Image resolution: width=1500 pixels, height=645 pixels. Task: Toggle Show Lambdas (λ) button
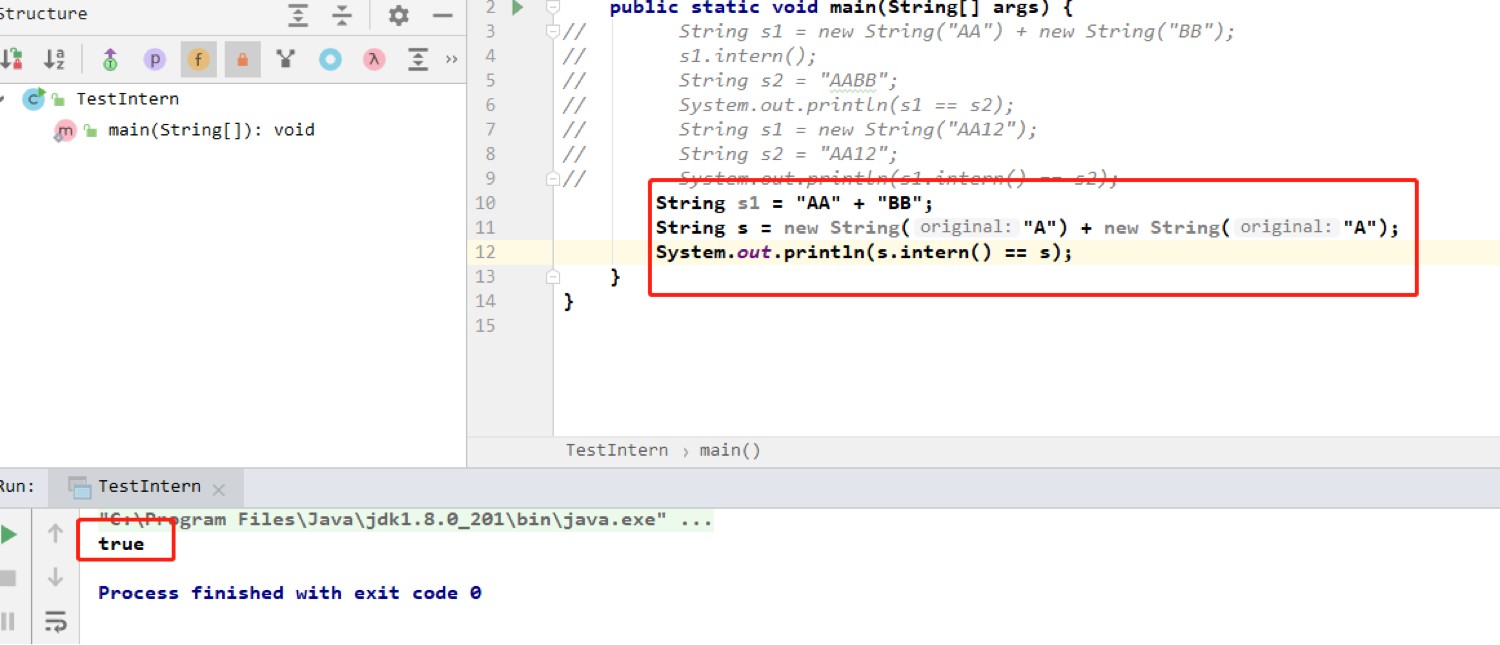coord(374,59)
